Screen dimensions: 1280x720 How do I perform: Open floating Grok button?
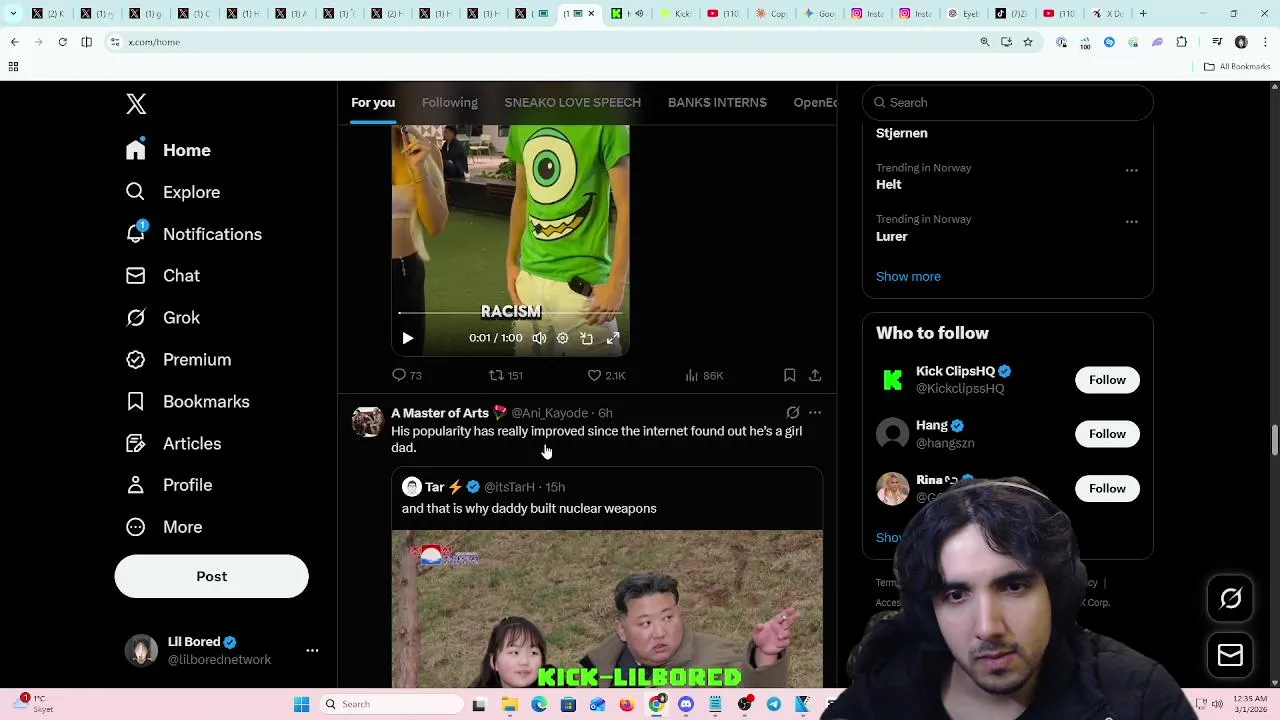pyautogui.click(x=1230, y=599)
